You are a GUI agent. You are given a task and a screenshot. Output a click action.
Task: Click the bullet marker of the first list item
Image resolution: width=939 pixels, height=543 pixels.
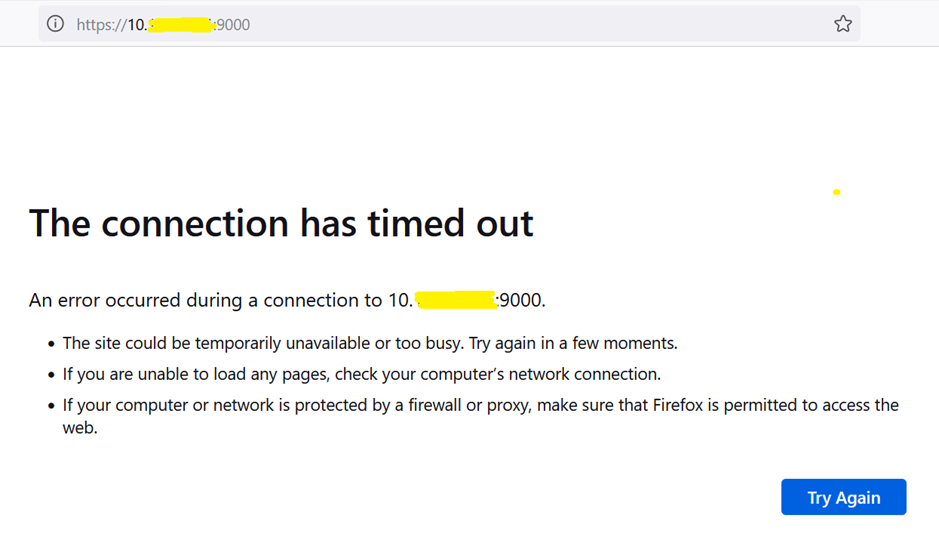tap(51, 344)
